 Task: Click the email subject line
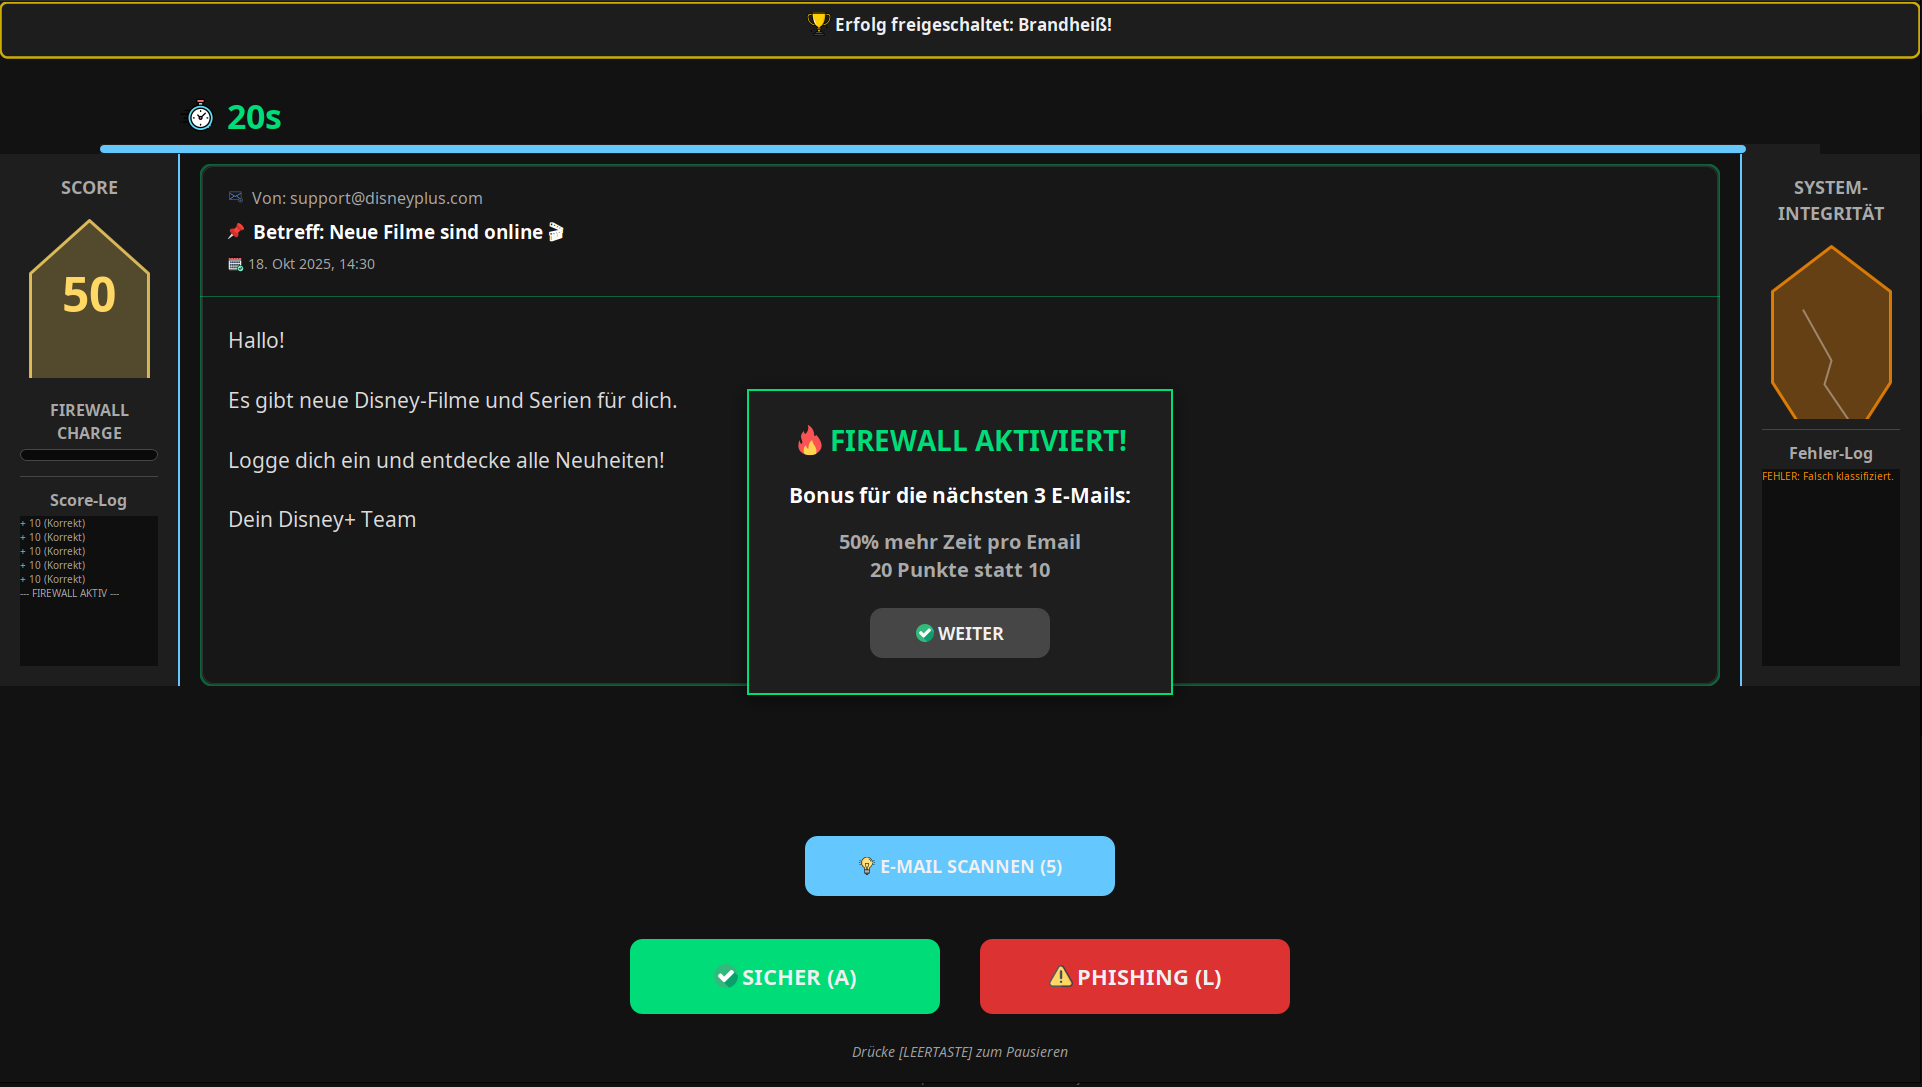pyautogui.click(x=398, y=232)
